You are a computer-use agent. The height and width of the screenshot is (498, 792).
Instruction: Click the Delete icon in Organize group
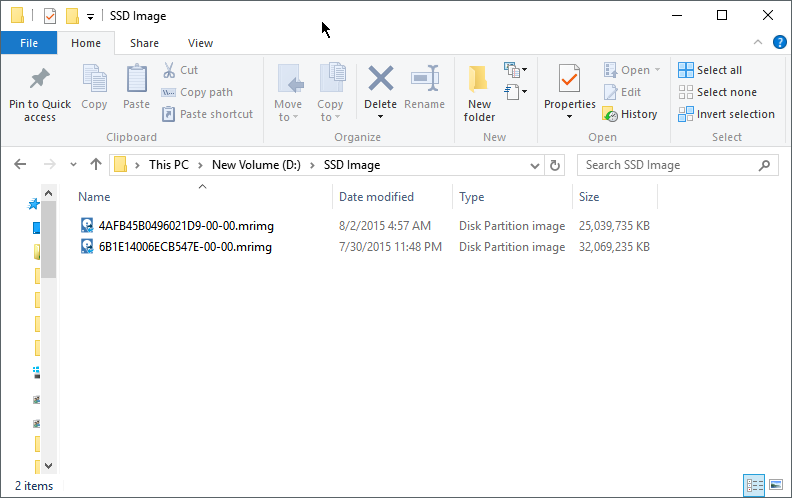[380, 80]
